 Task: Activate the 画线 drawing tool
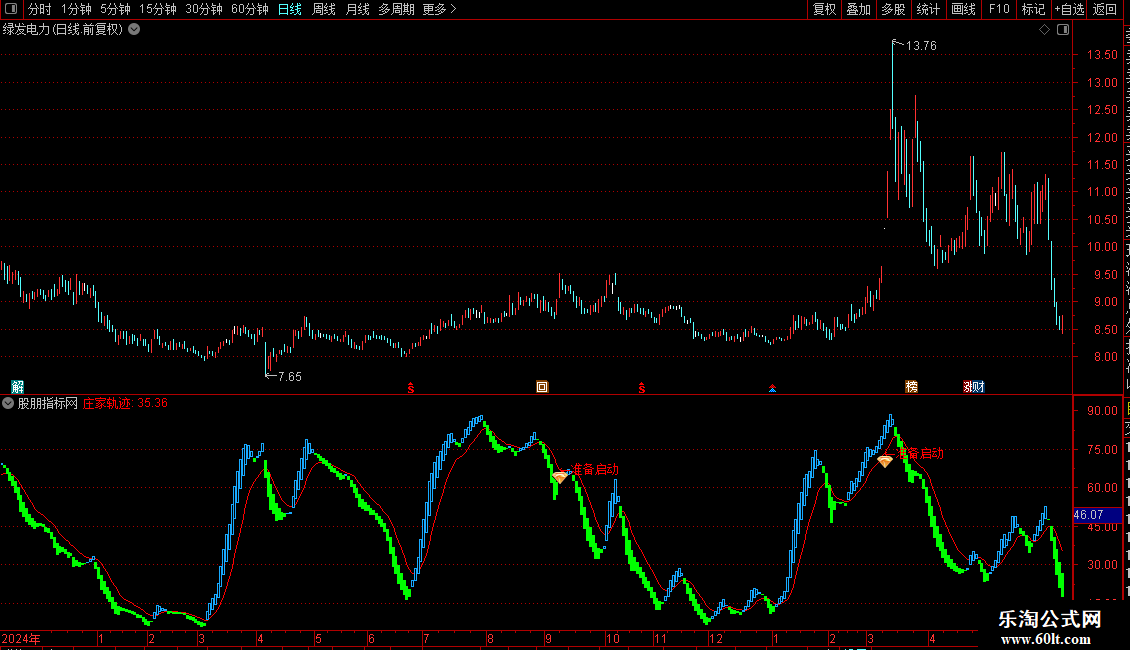(963, 9)
